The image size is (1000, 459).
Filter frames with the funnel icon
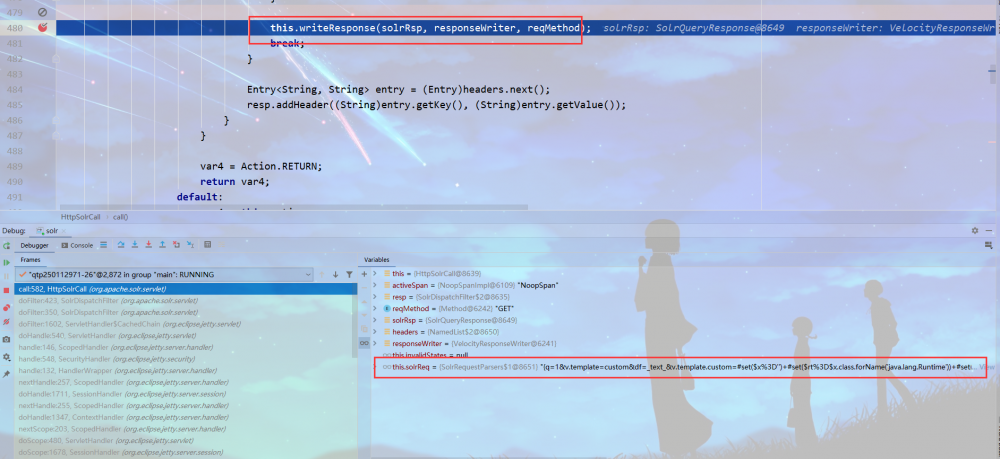[x=349, y=275]
